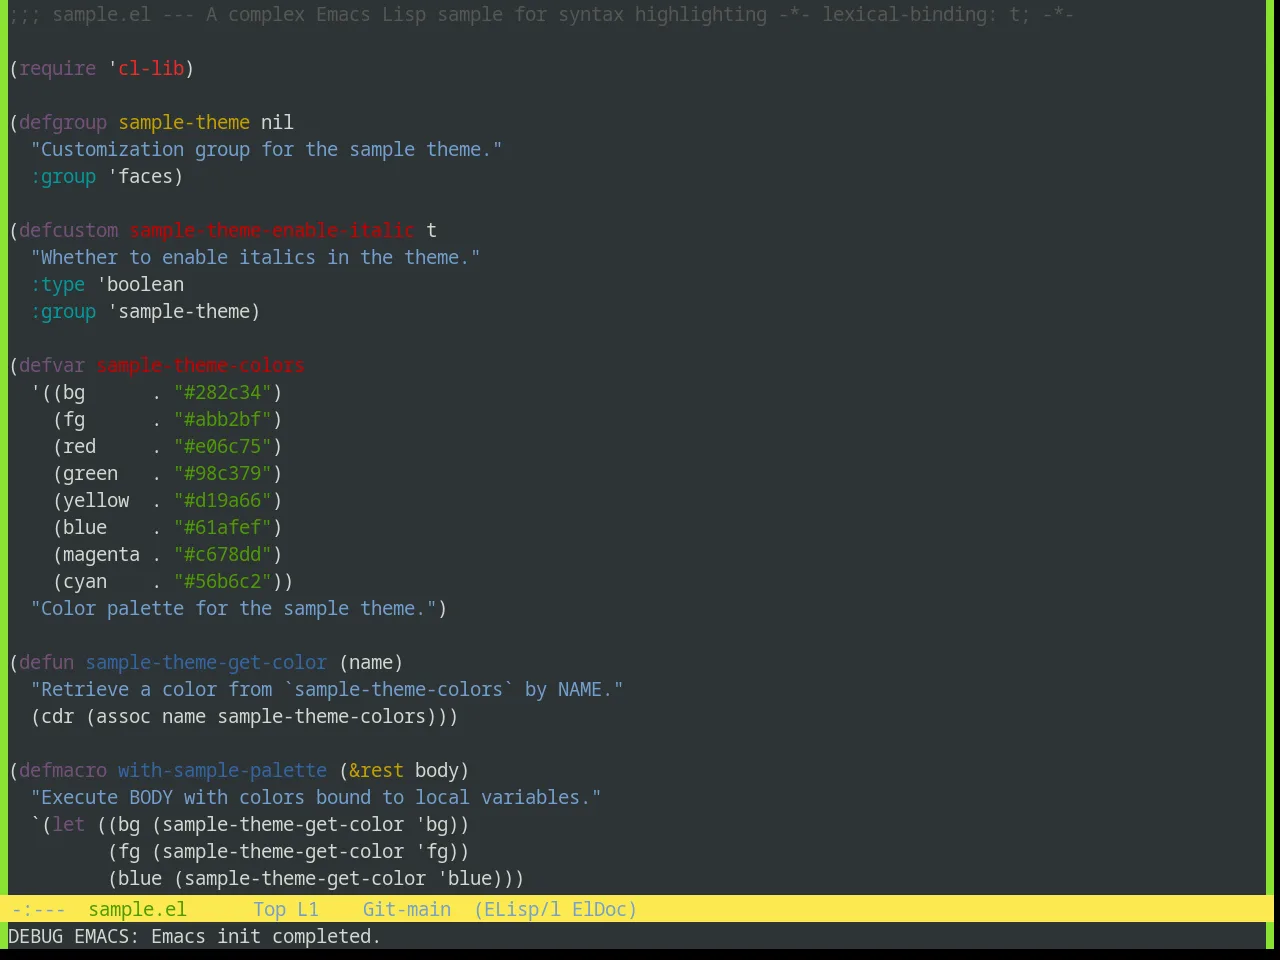Click the 'magenta' key in the color alist

(101, 554)
